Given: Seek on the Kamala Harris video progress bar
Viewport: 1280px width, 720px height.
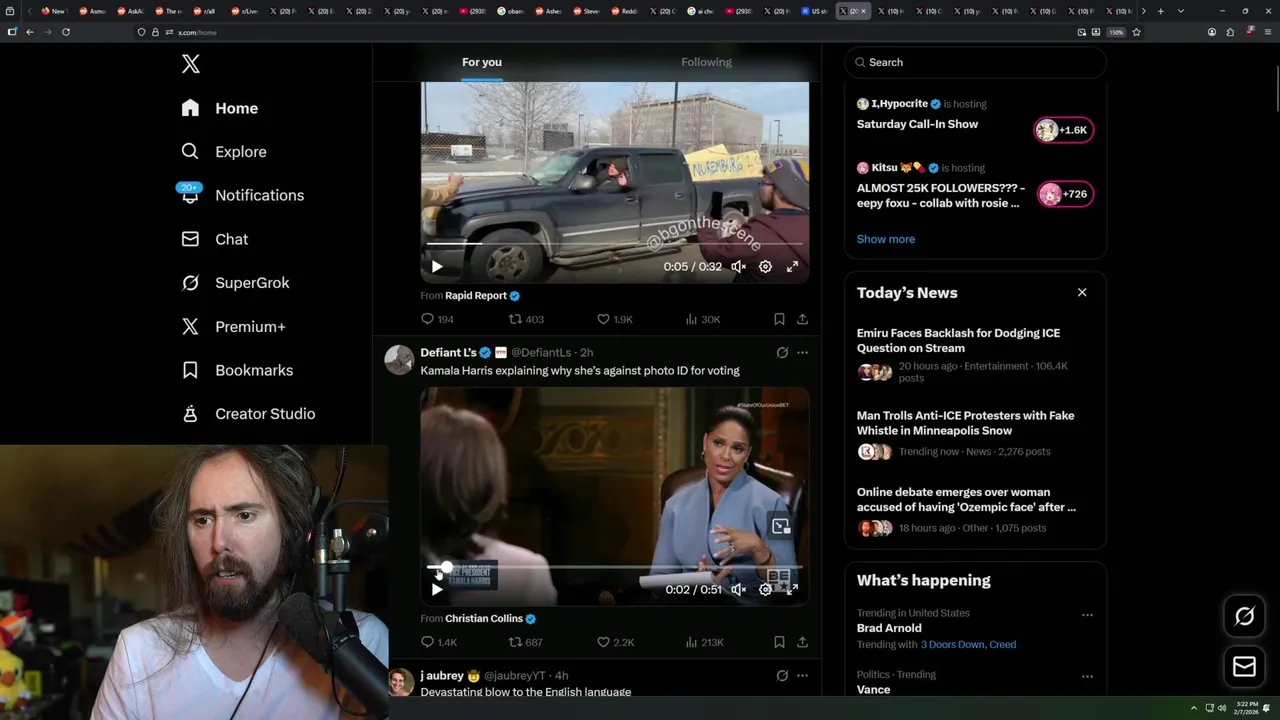Looking at the screenshot, I should (614, 567).
